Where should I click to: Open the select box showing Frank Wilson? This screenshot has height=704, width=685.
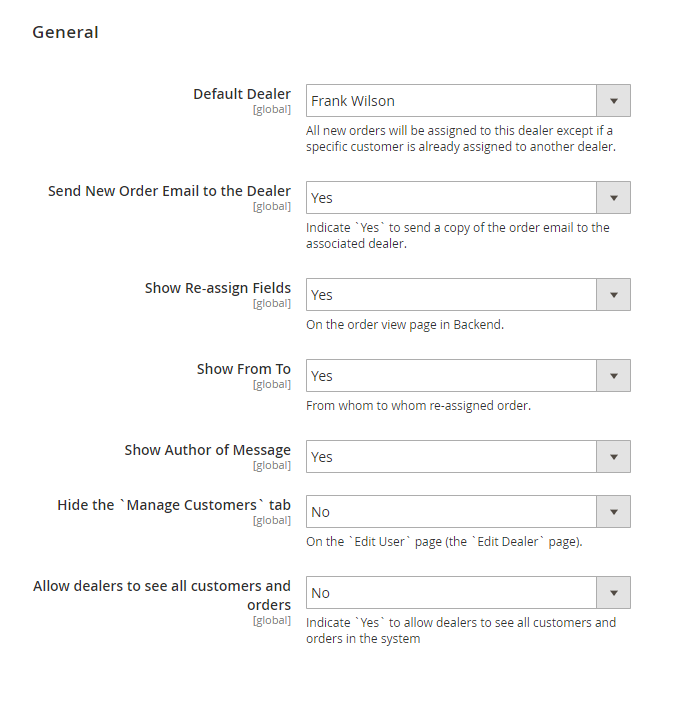(x=451, y=101)
